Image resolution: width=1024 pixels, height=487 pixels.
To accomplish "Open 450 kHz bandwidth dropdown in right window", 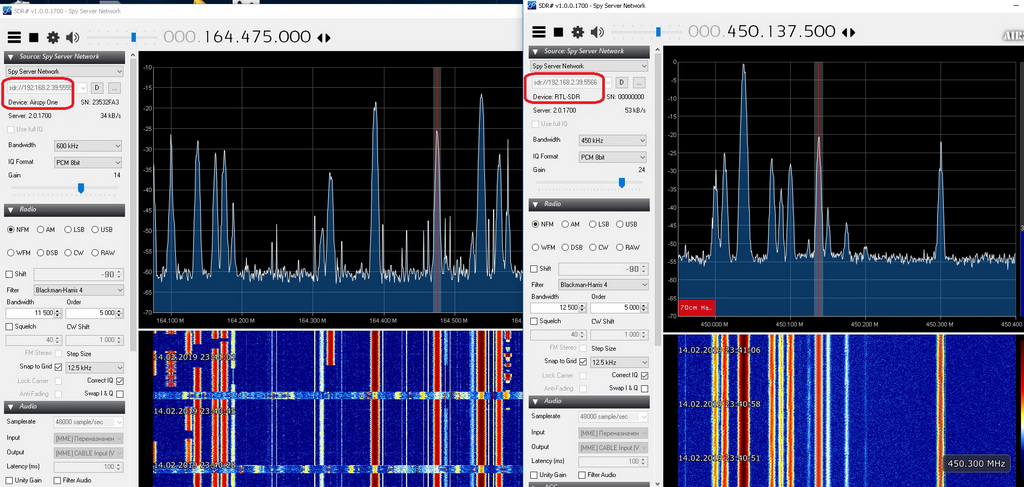I will tap(613, 140).
